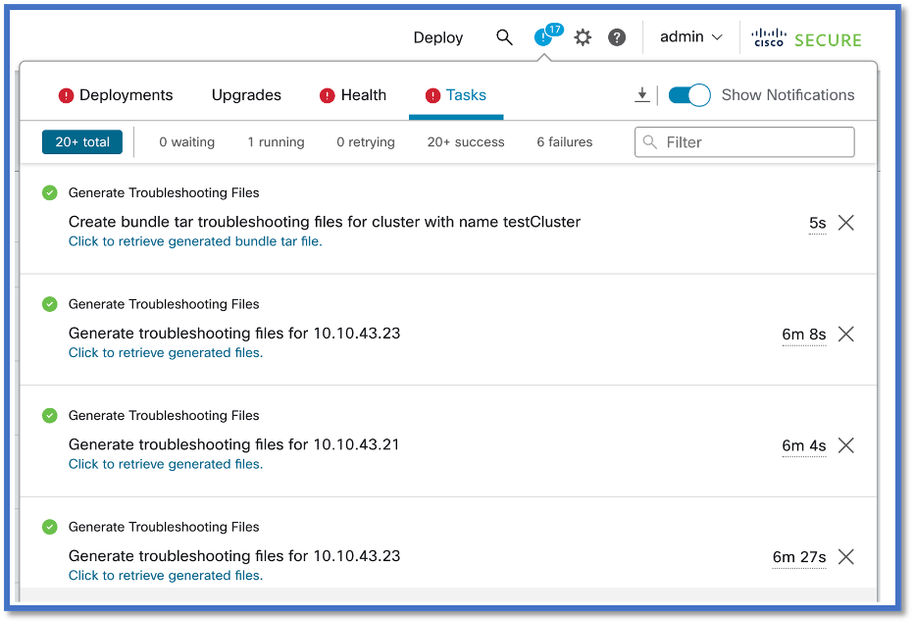Switch to the Health tab
This screenshot has width=914, height=624.
[353, 95]
